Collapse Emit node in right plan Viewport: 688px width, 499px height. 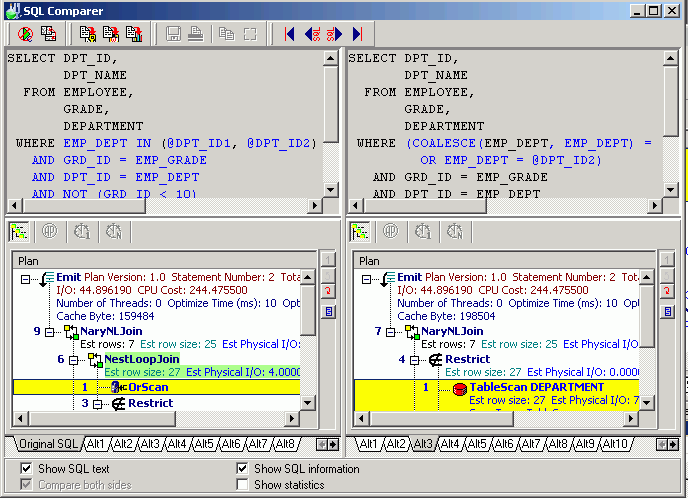[x=366, y=279]
